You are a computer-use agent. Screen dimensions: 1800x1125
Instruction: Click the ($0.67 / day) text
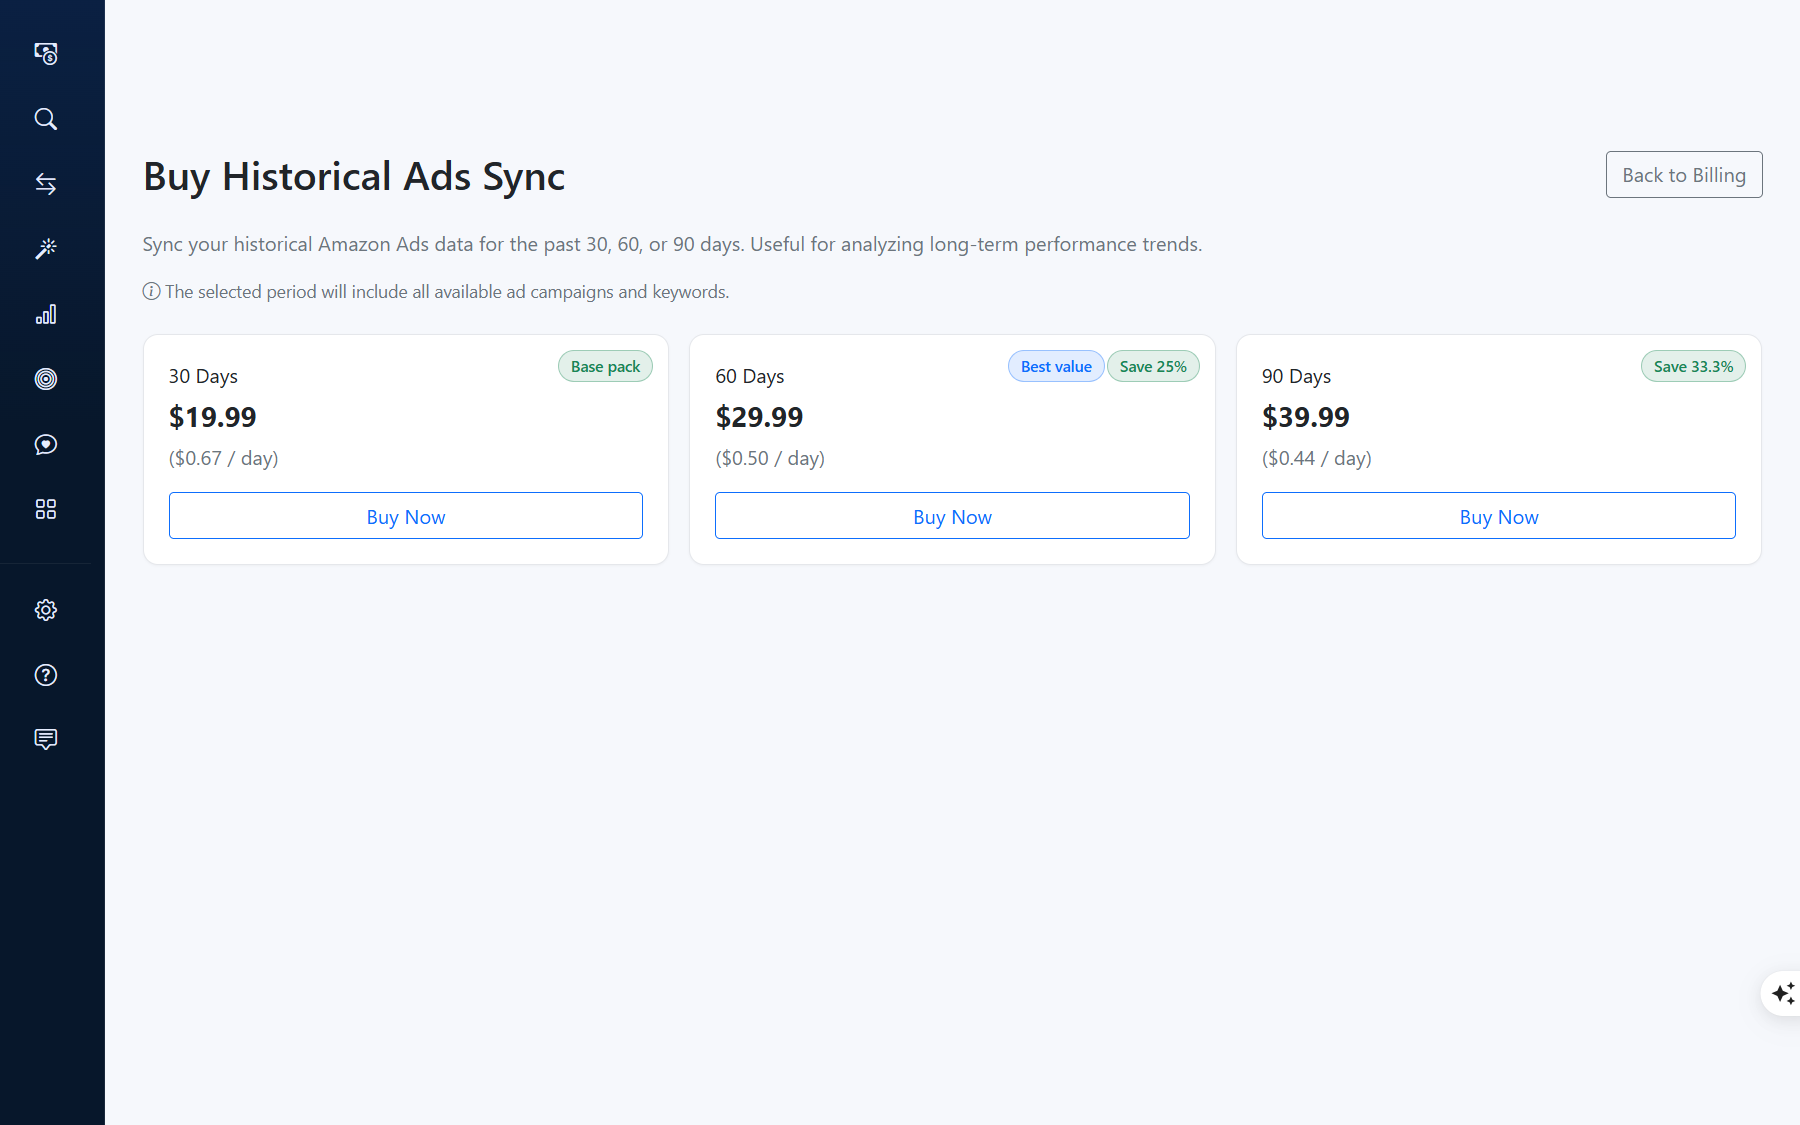[x=224, y=459]
